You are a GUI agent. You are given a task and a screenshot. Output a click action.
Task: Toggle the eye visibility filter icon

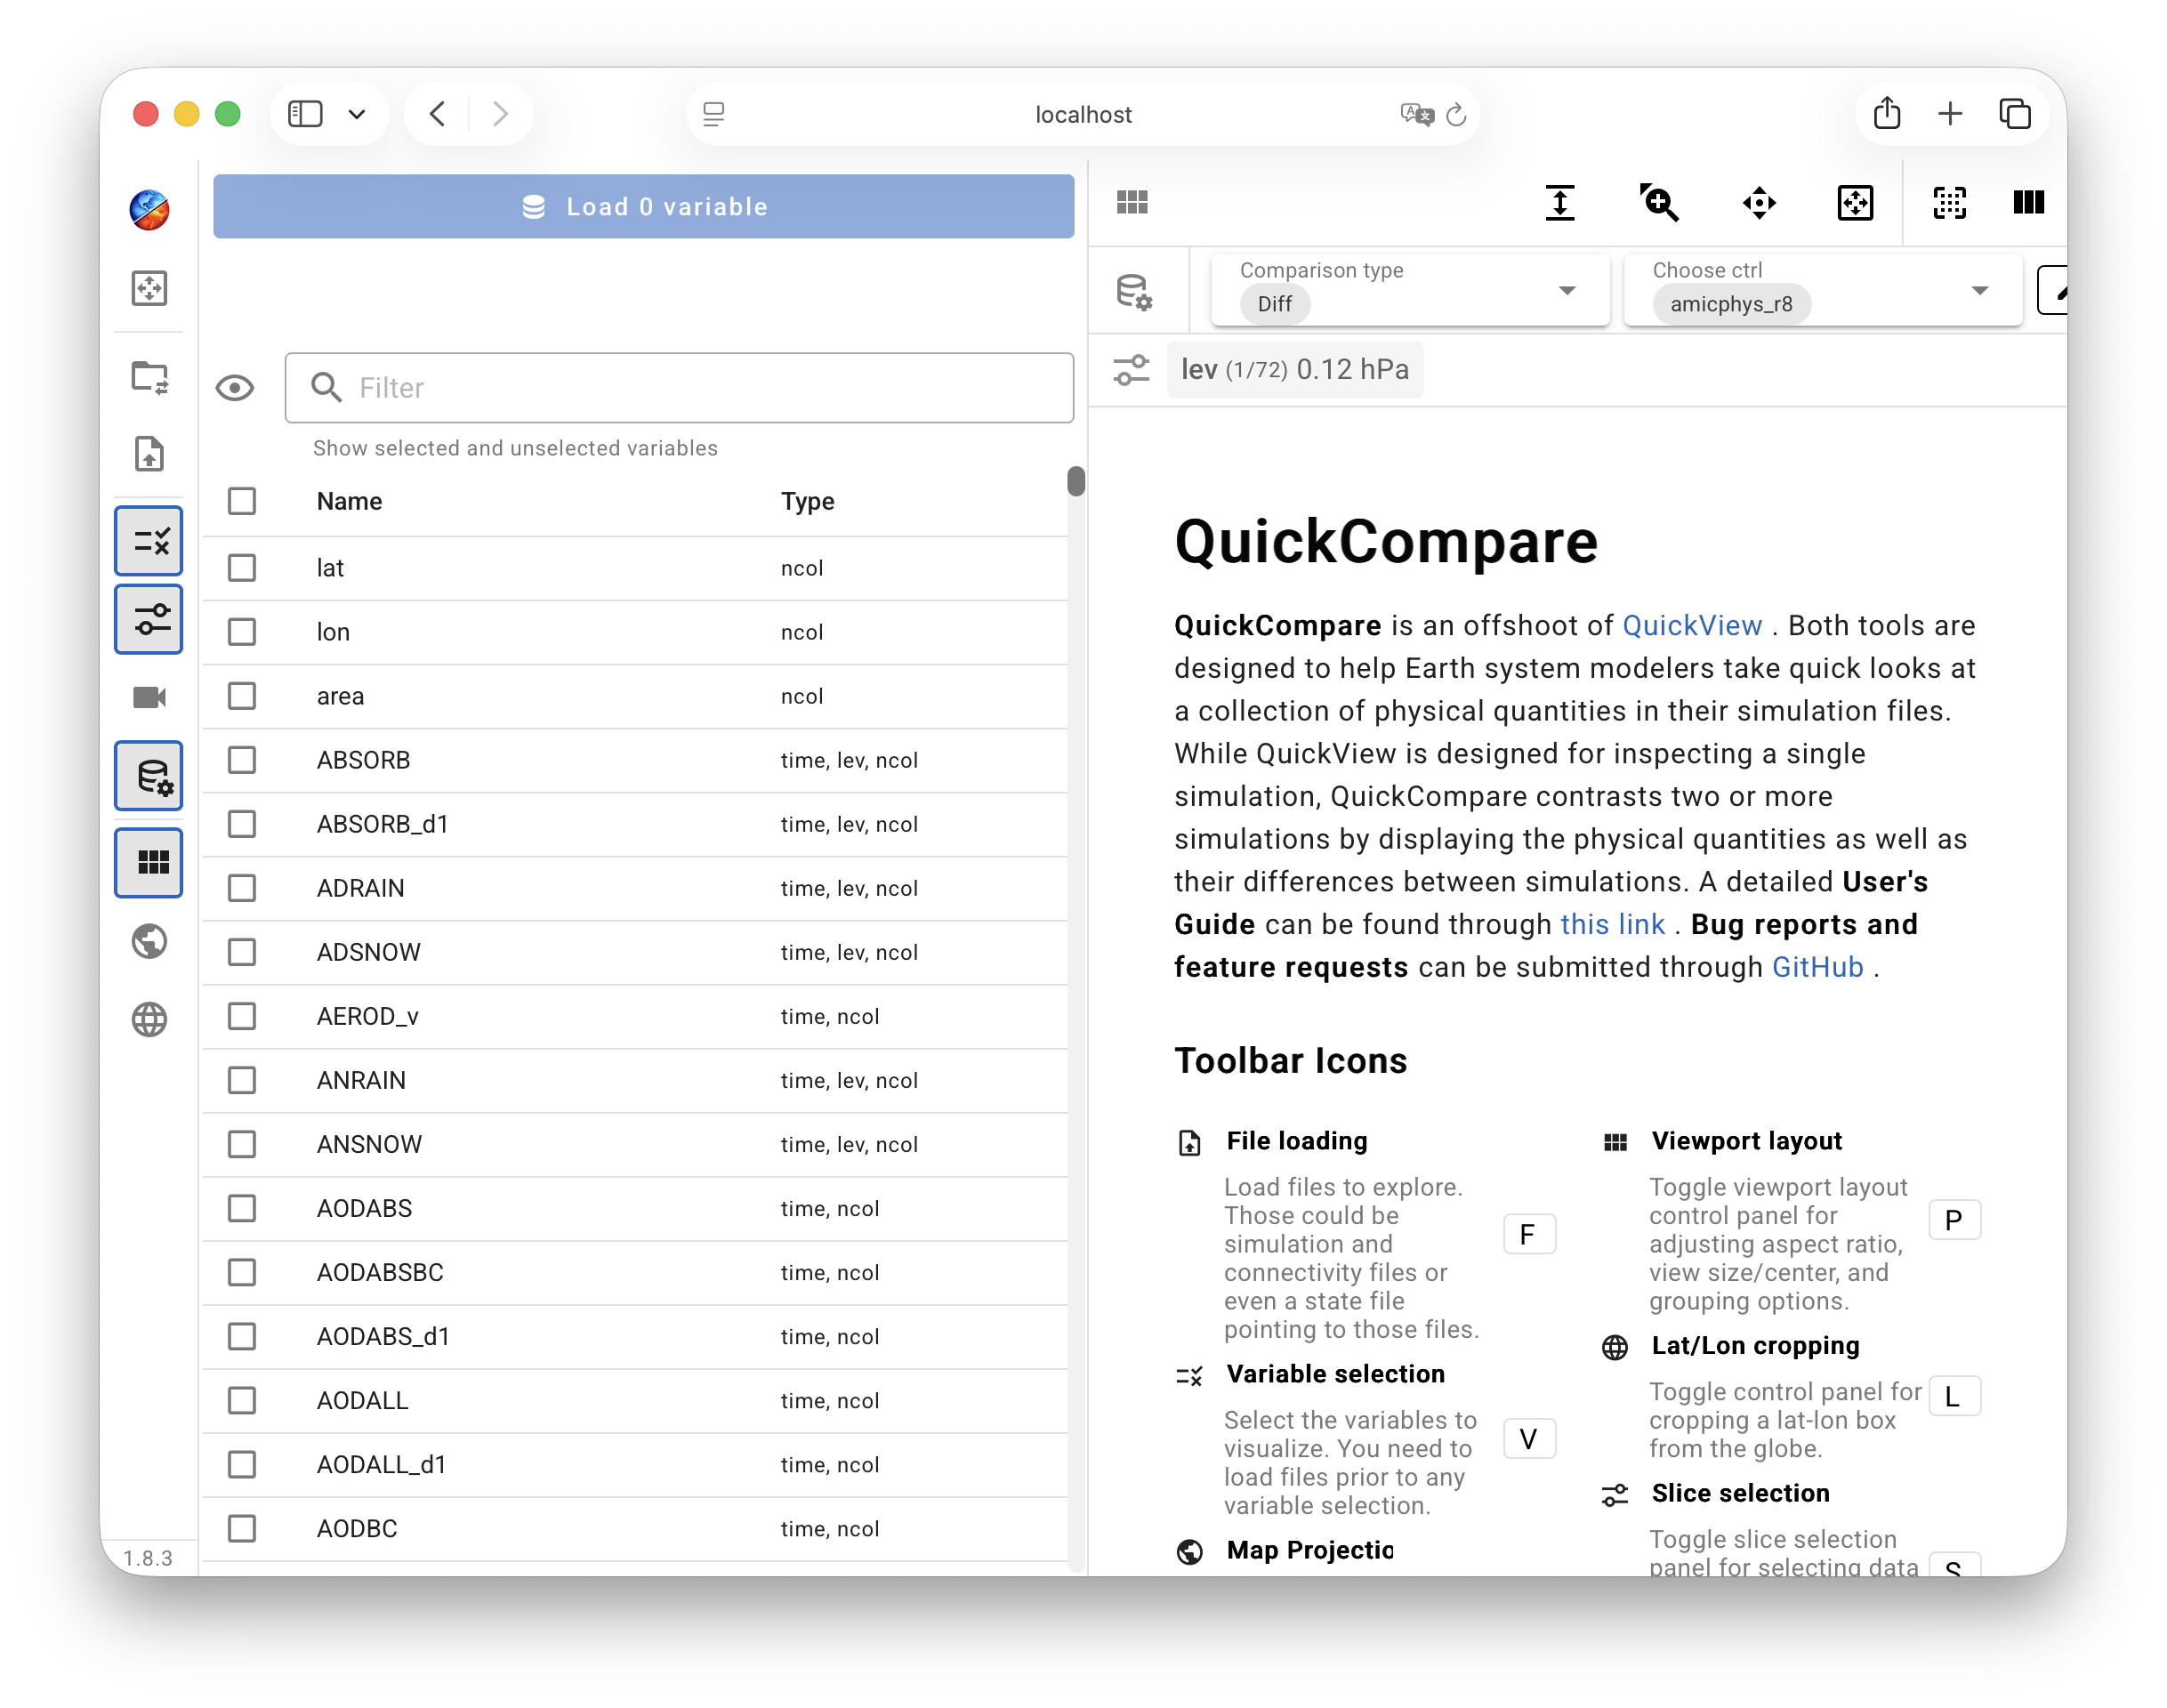pos(235,388)
